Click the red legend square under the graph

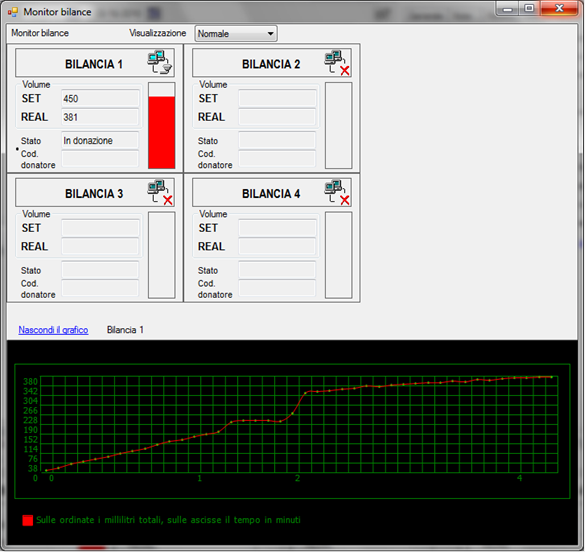coord(28,520)
